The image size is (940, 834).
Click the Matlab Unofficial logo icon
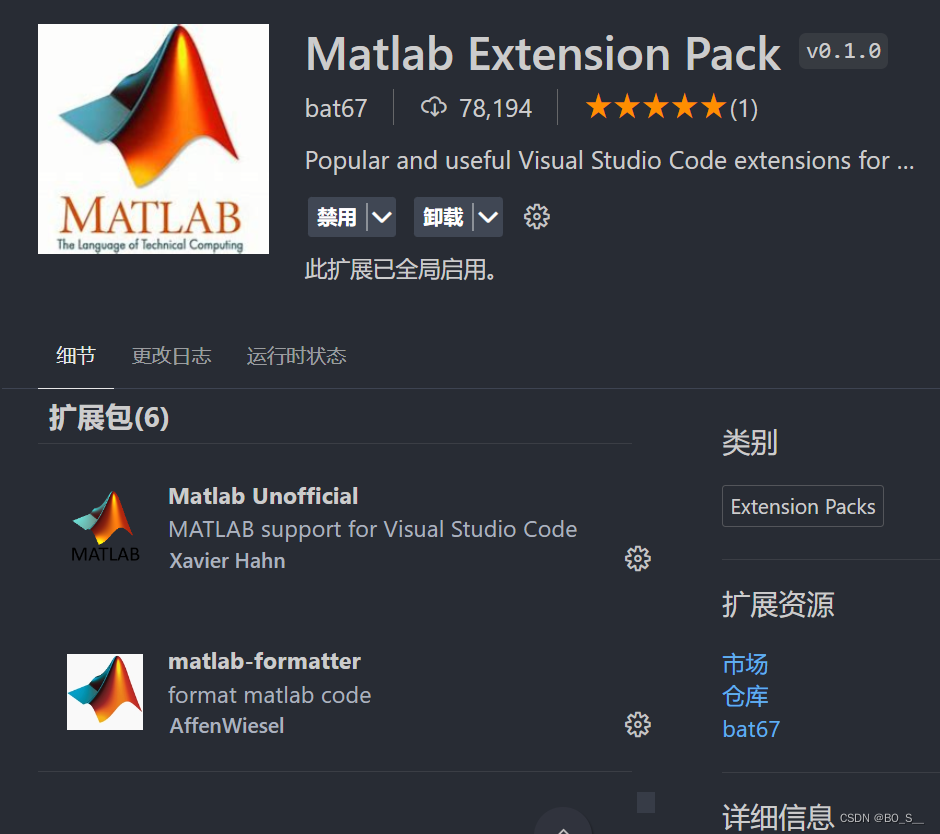105,527
